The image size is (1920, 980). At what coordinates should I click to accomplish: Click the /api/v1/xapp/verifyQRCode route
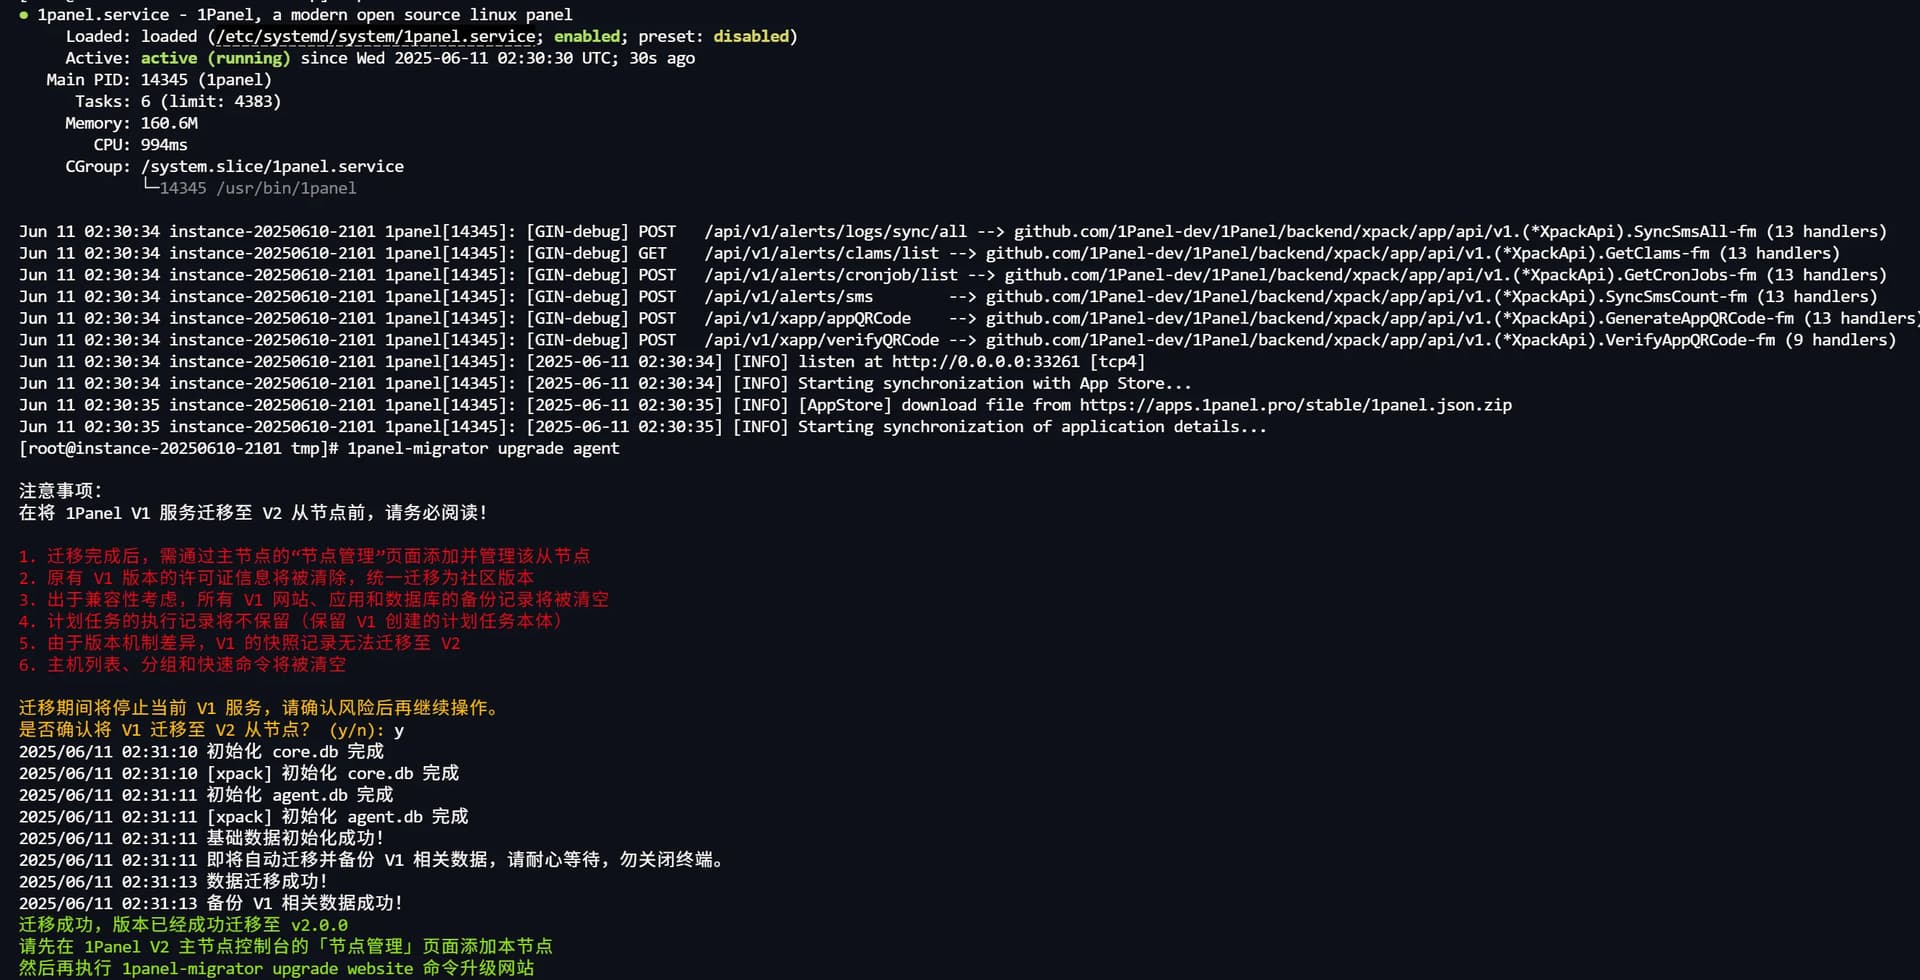point(822,340)
